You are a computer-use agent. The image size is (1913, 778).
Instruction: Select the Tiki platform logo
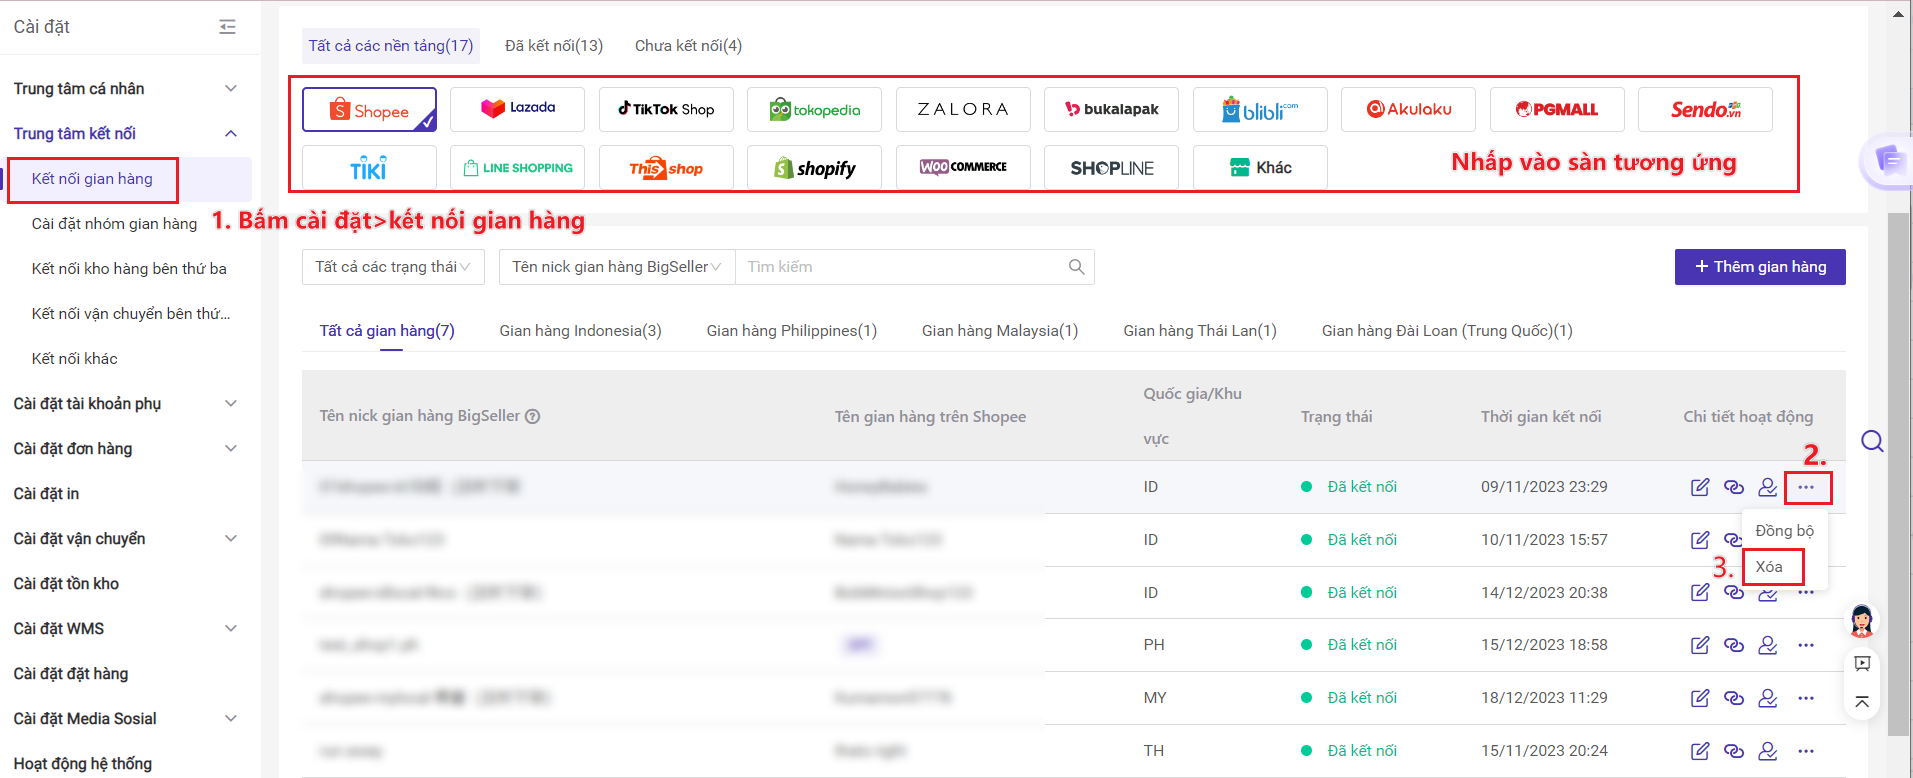(369, 167)
